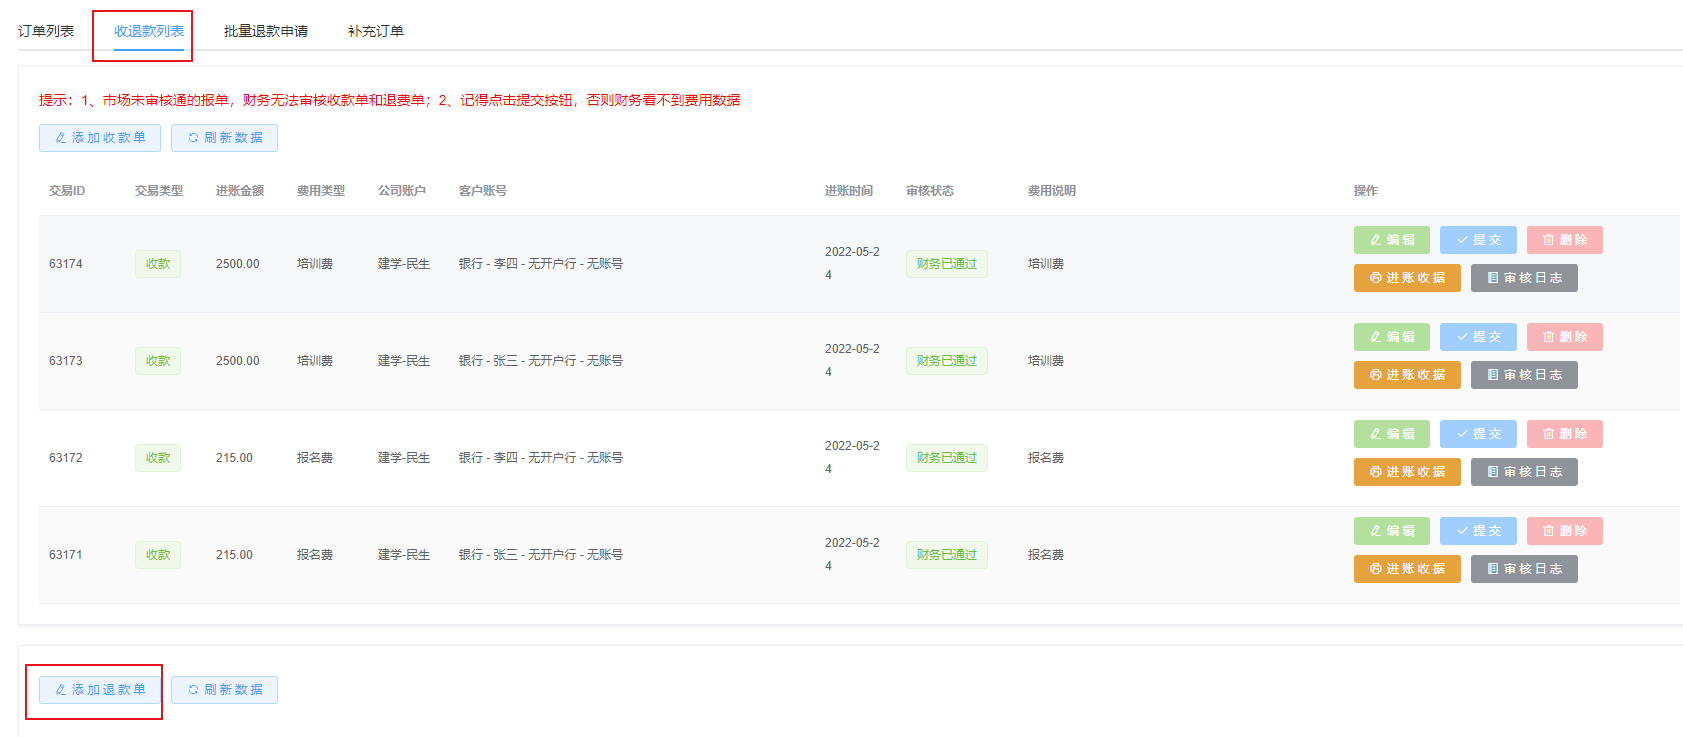Click 刷新数据 above the transactions table

pyautogui.click(x=224, y=138)
